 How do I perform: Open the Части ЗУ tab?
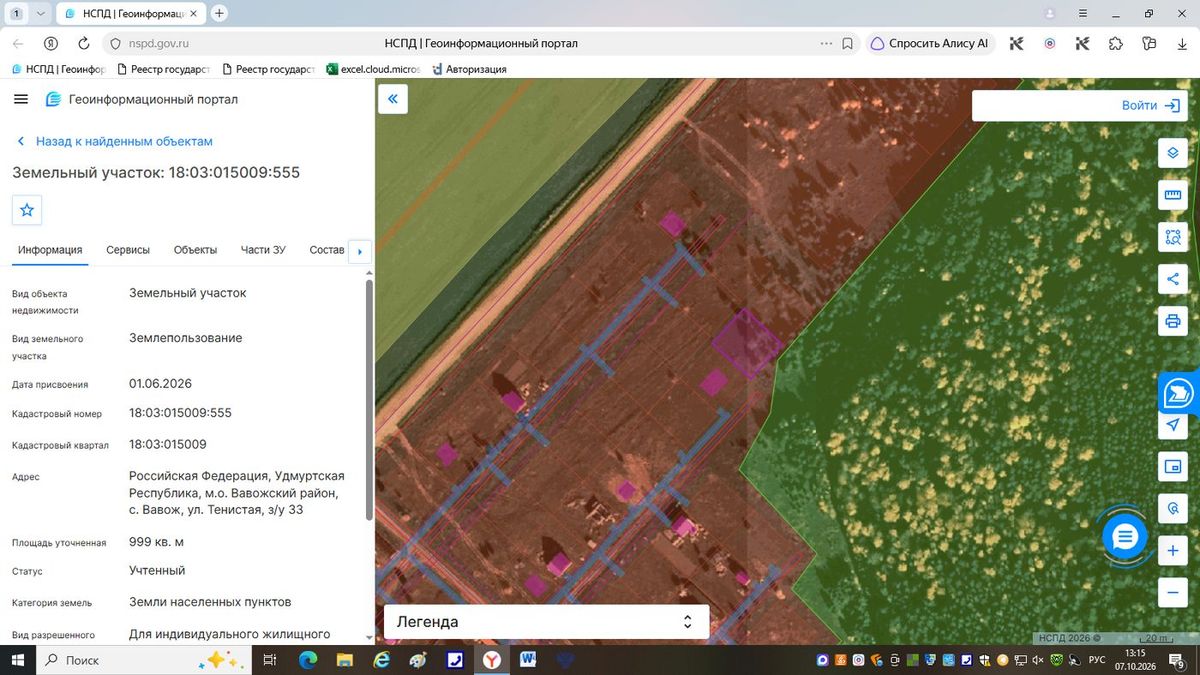tap(263, 250)
